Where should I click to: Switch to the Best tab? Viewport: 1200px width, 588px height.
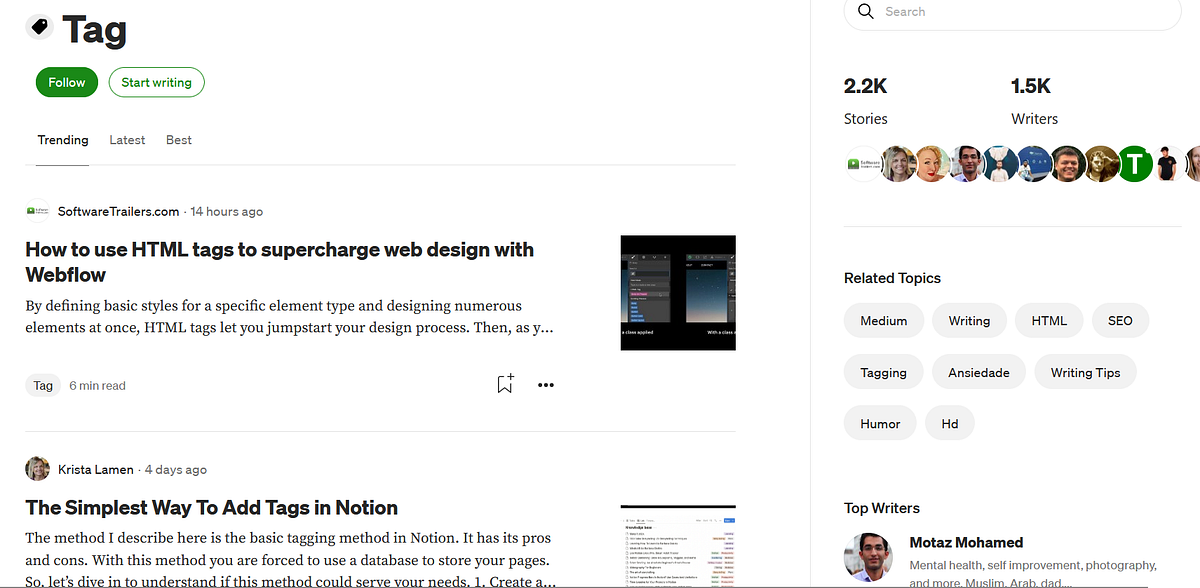point(179,140)
